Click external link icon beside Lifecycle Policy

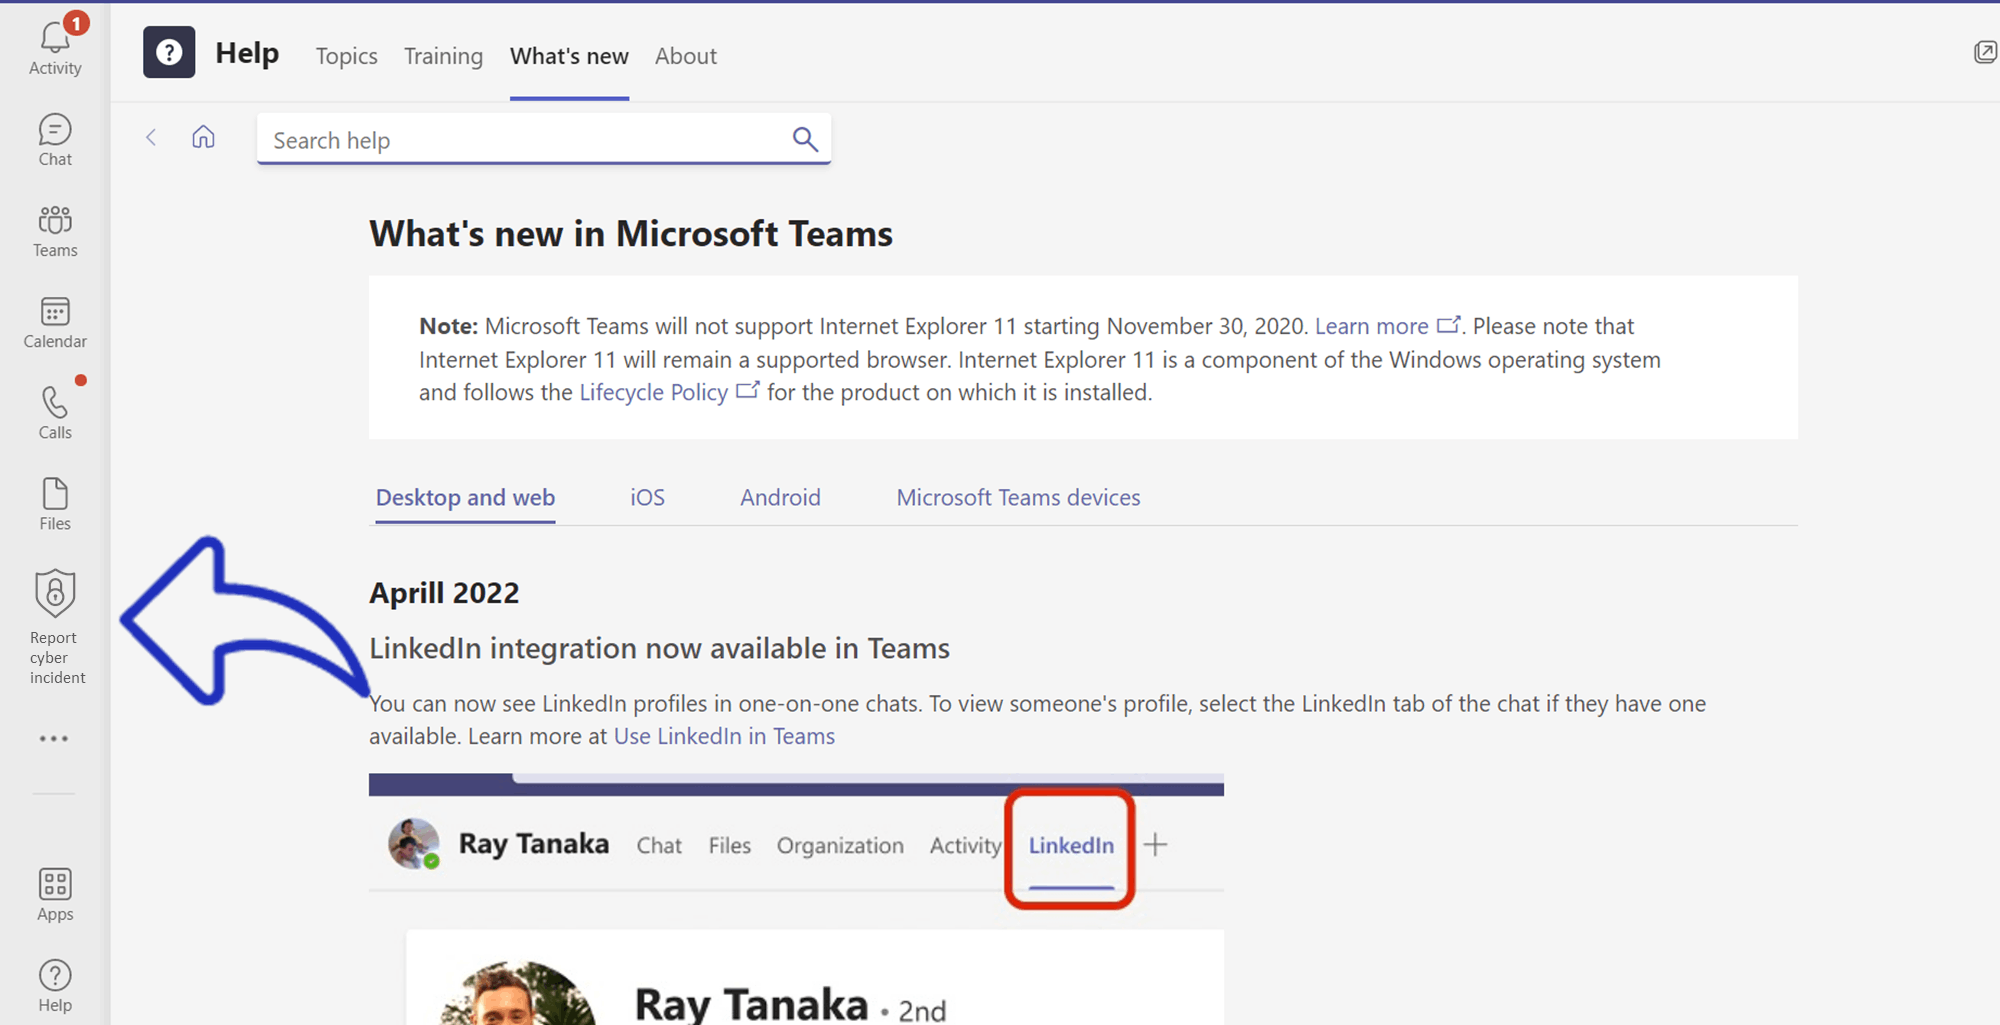(748, 391)
